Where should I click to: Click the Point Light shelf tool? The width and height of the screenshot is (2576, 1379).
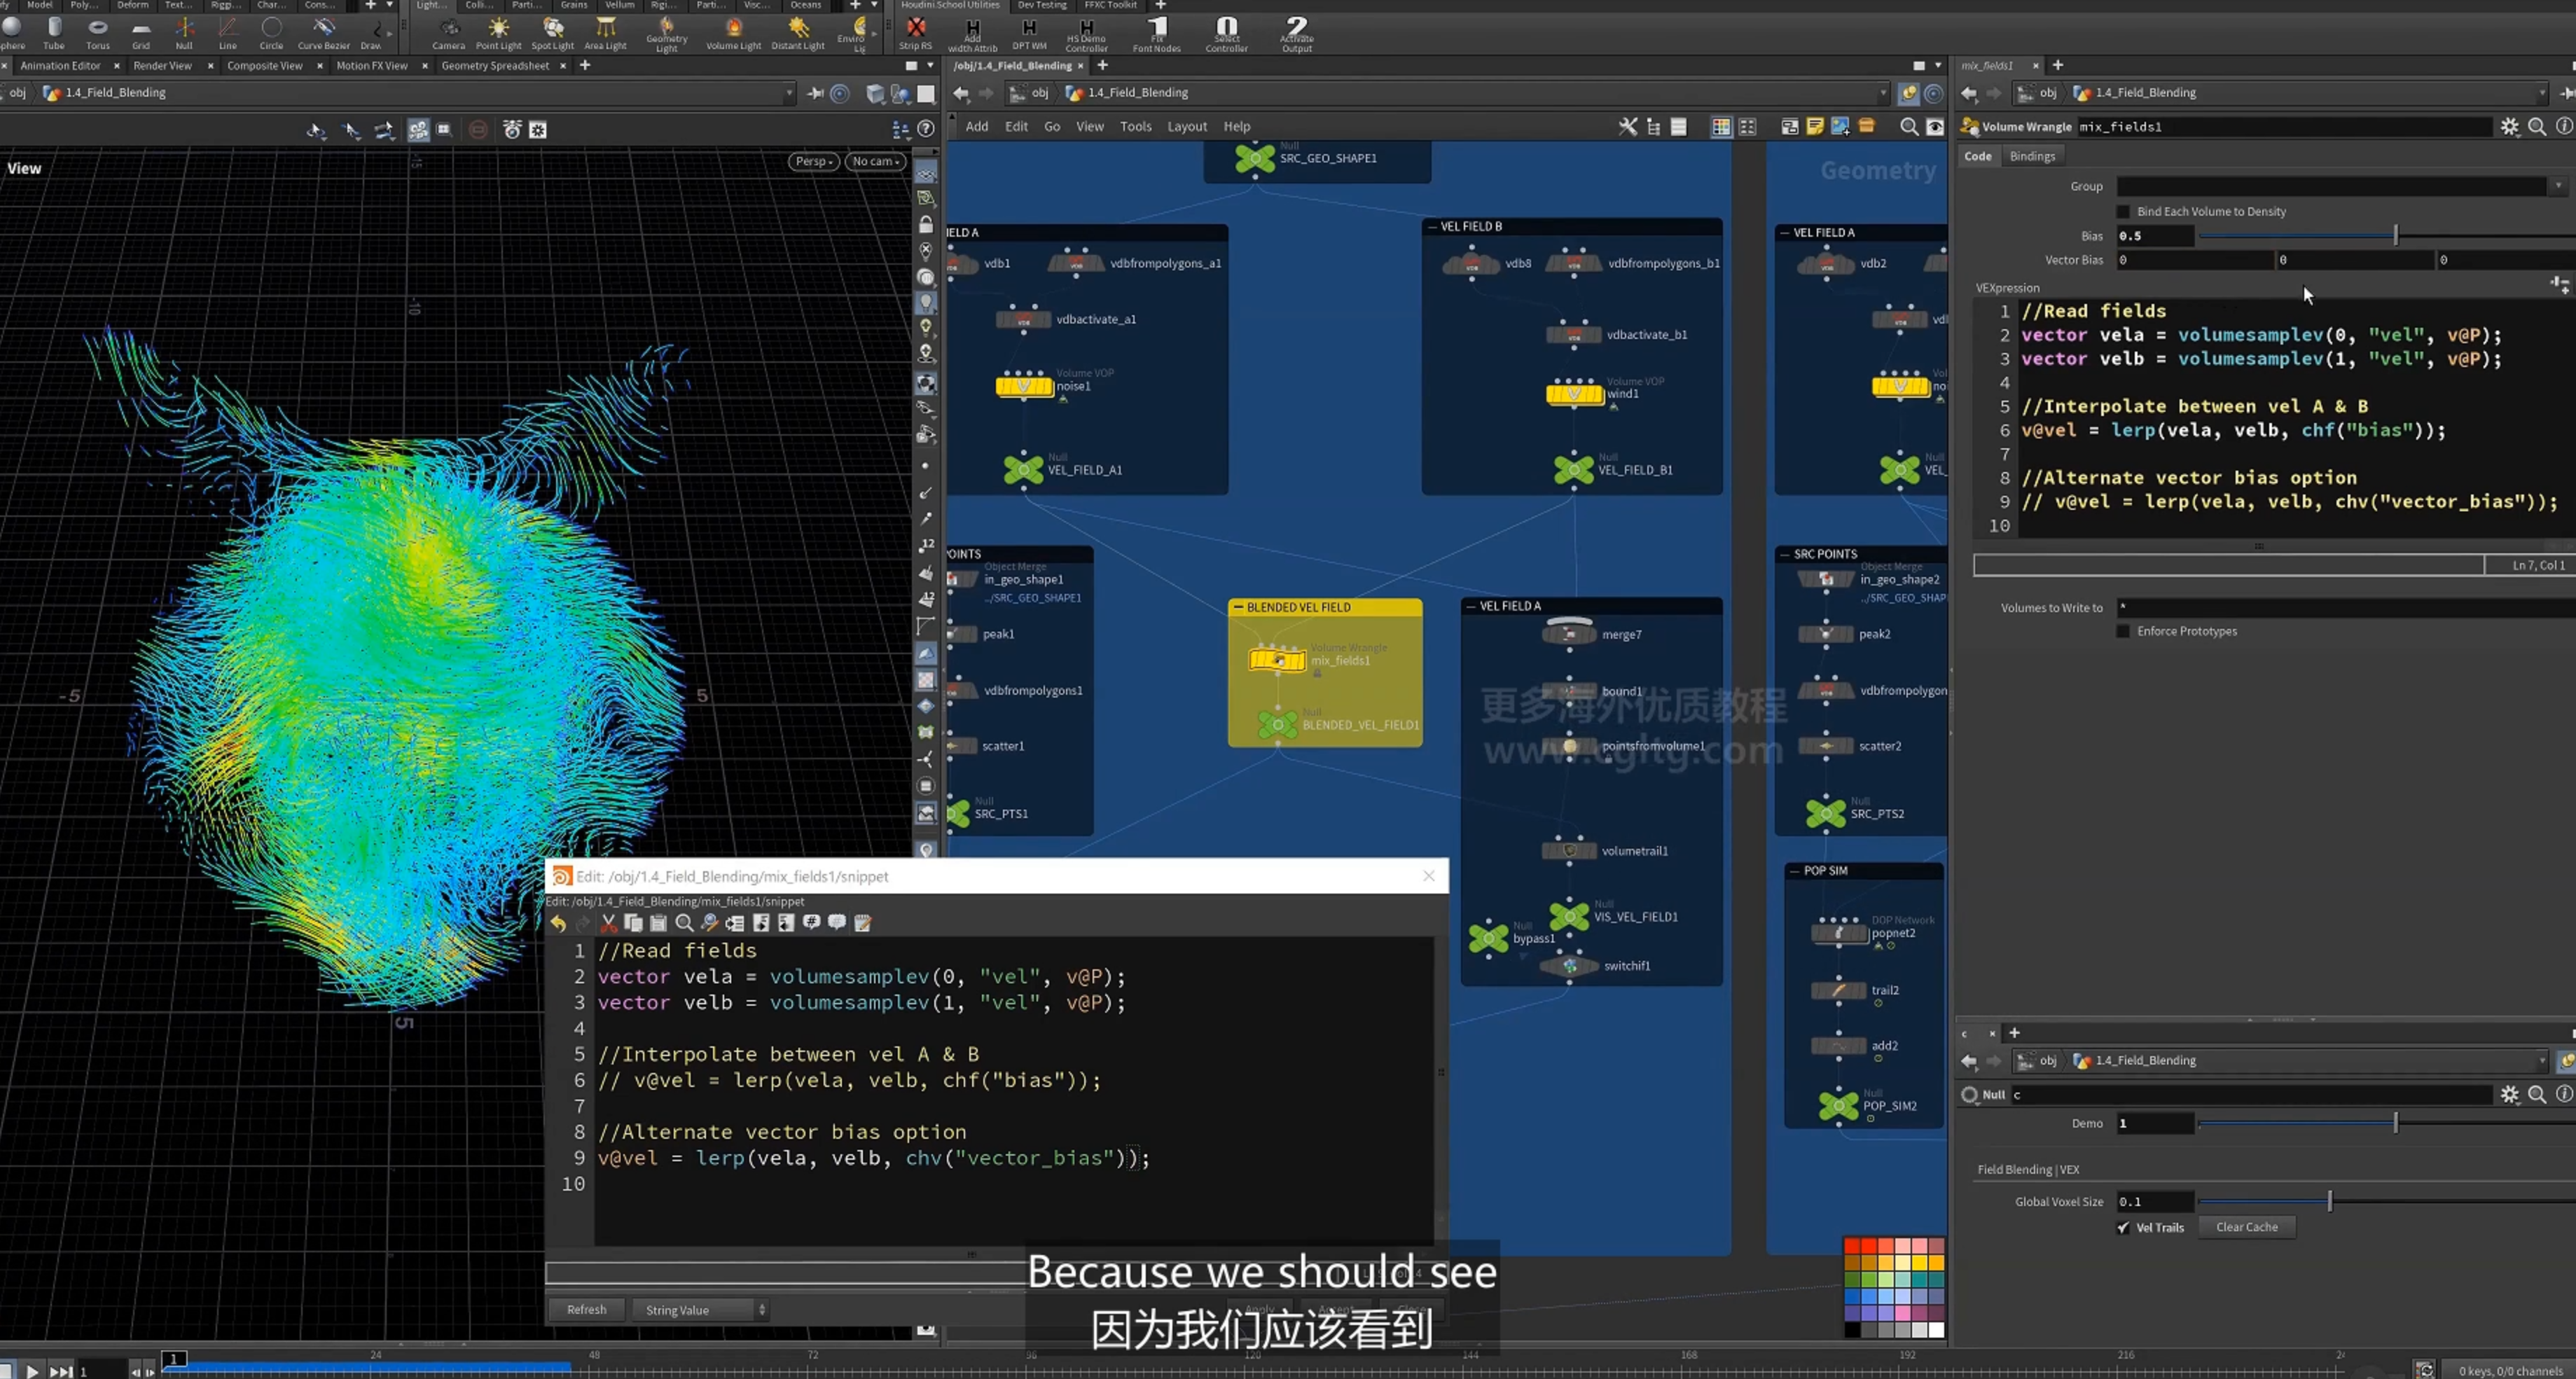[498, 33]
